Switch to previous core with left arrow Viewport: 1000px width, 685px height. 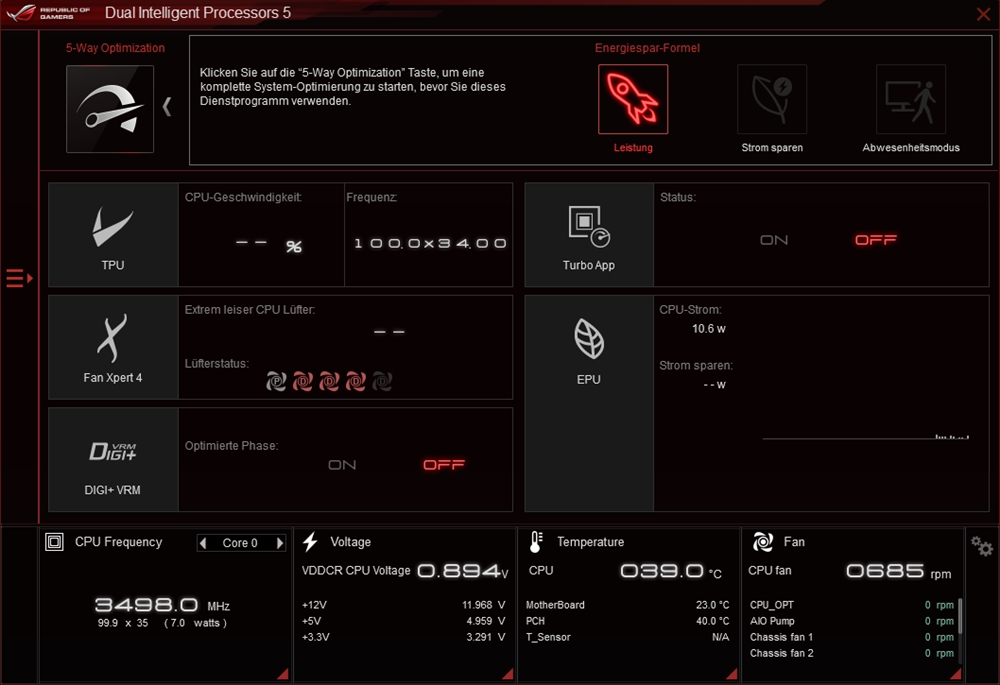(203, 543)
